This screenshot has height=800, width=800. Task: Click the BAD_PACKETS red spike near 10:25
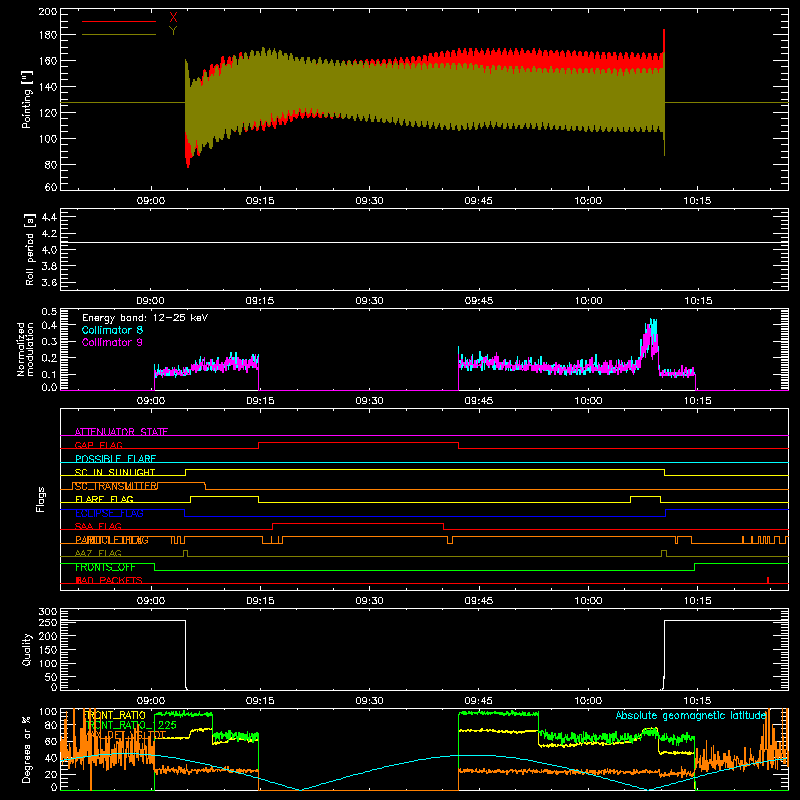click(x=768, y=580)
